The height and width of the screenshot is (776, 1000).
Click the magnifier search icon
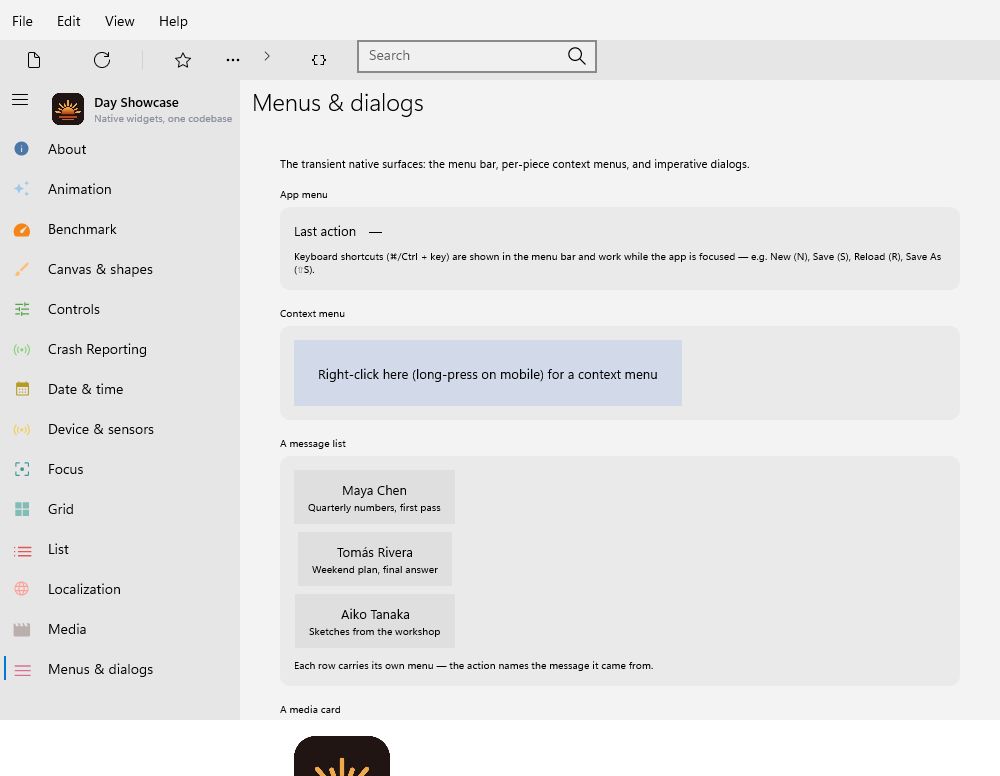tap(577, 56)
